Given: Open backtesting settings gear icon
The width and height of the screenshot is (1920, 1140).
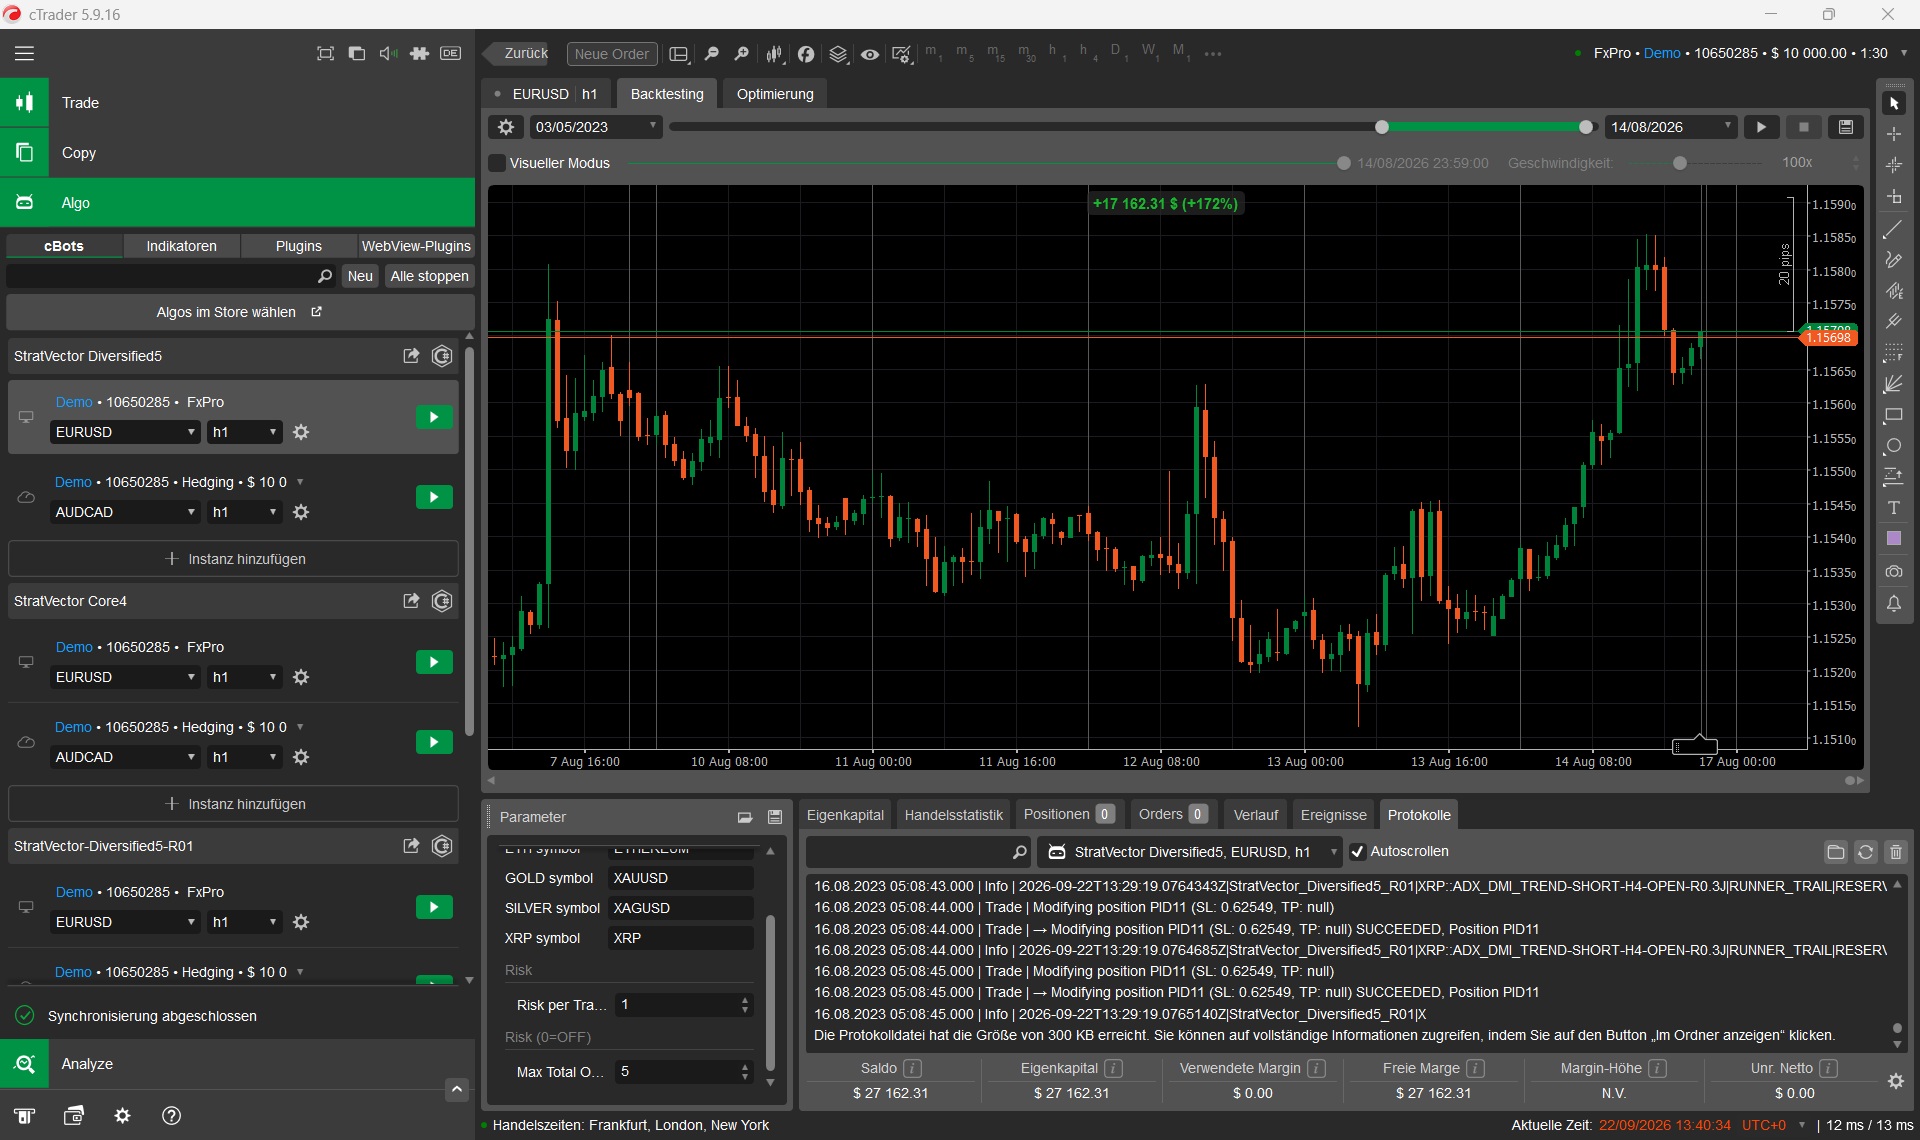Looking at the screenshot, I should point(506,127).
